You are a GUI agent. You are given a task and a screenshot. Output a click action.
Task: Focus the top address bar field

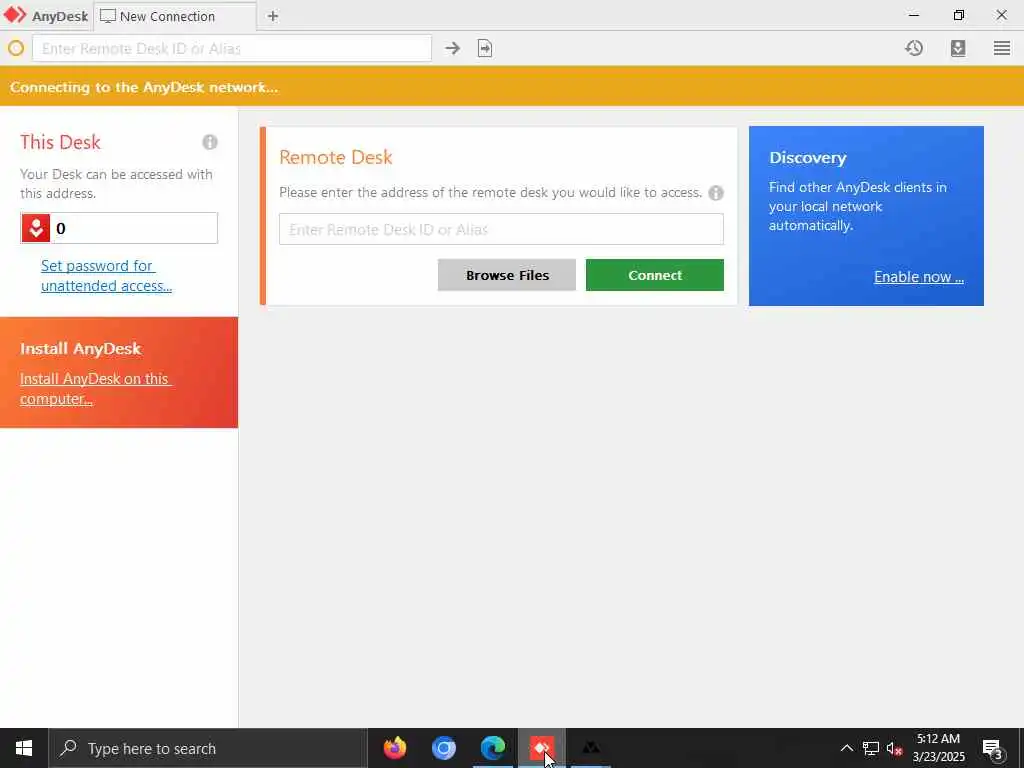click(x=232, y=48)
